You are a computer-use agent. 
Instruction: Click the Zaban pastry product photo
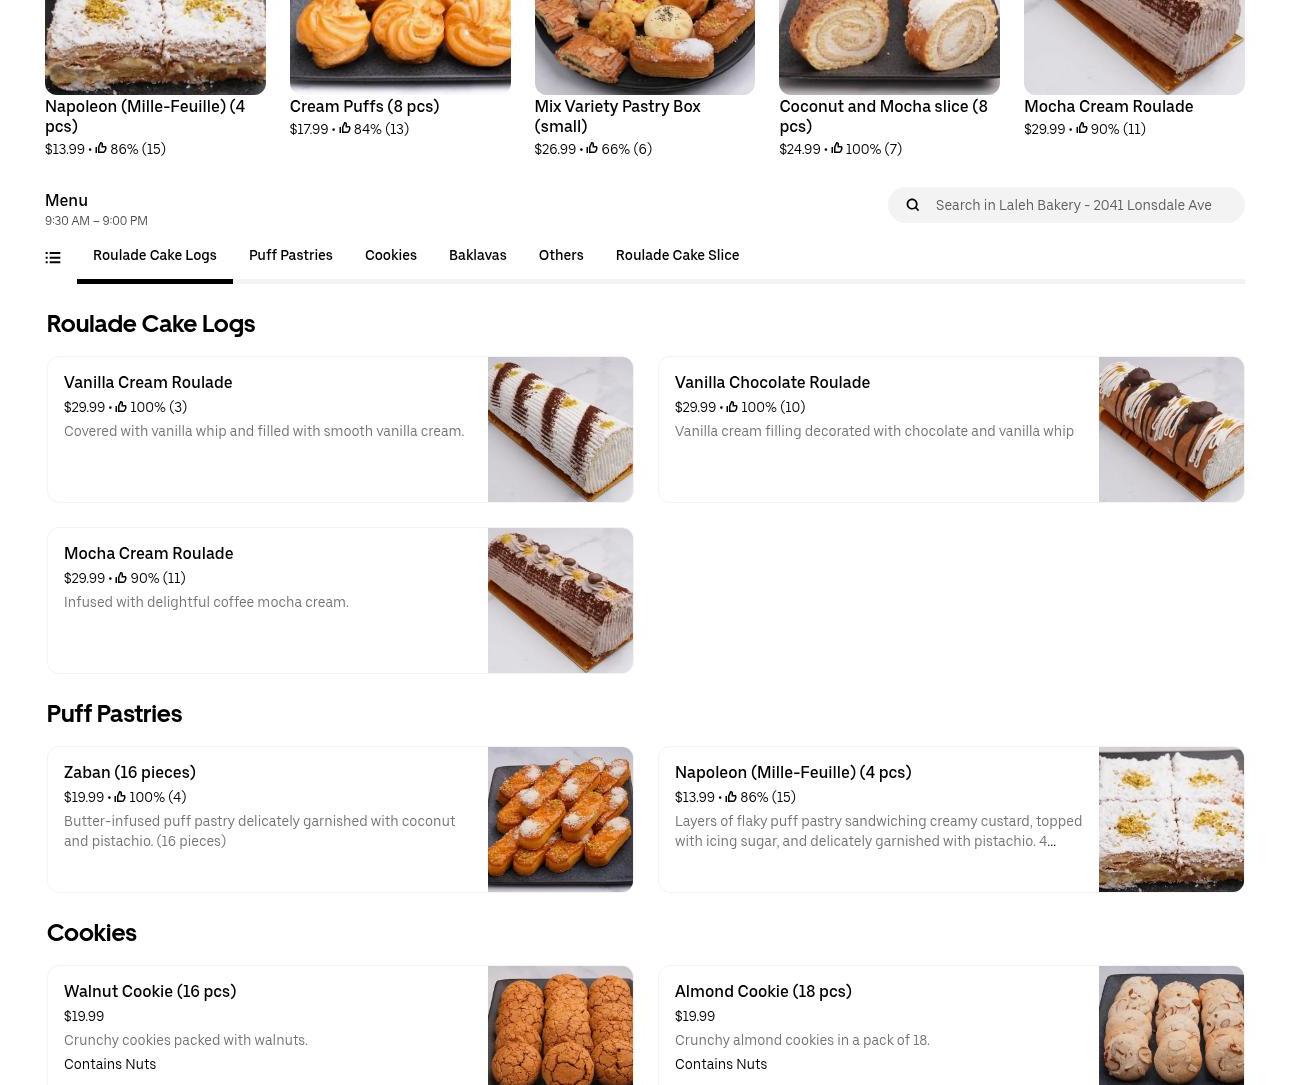coord(560,819)
